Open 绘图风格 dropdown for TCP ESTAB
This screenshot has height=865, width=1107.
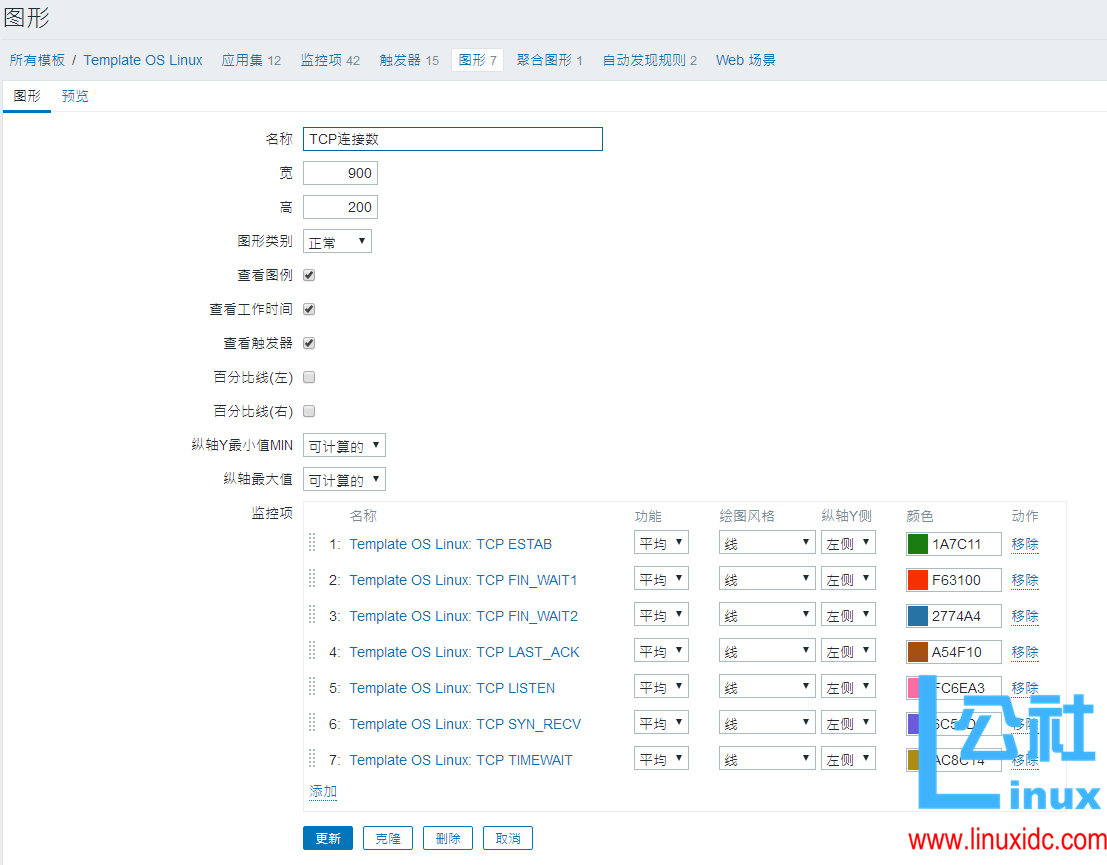pyautogui.click(x=767, y=543)
